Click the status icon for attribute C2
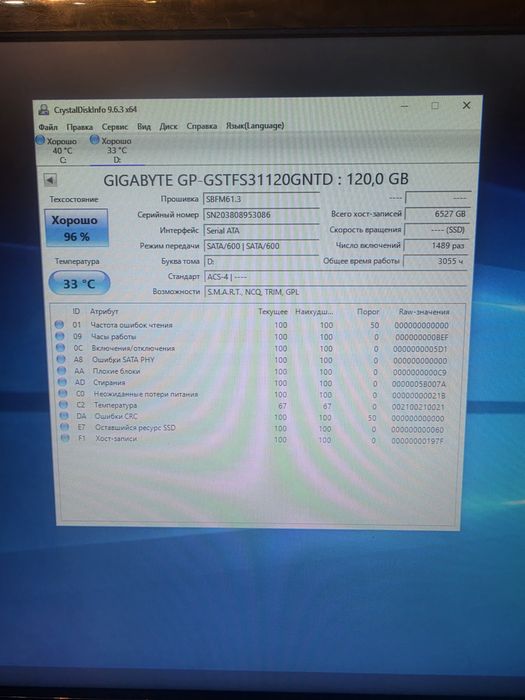The width and height of the screenshot is (525, 700). [x=64, y=405]
